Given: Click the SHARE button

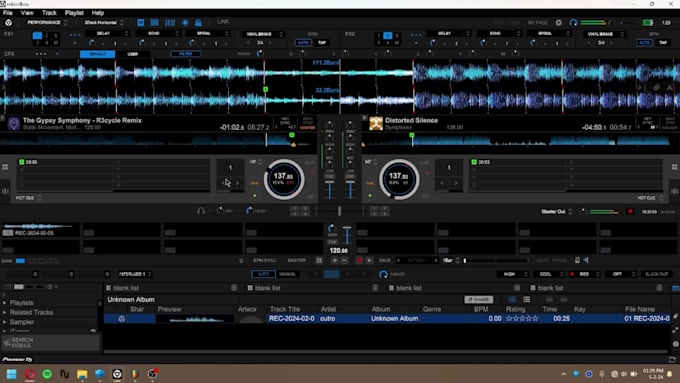Looking at the screenshot, I should (x=479, y=299).
